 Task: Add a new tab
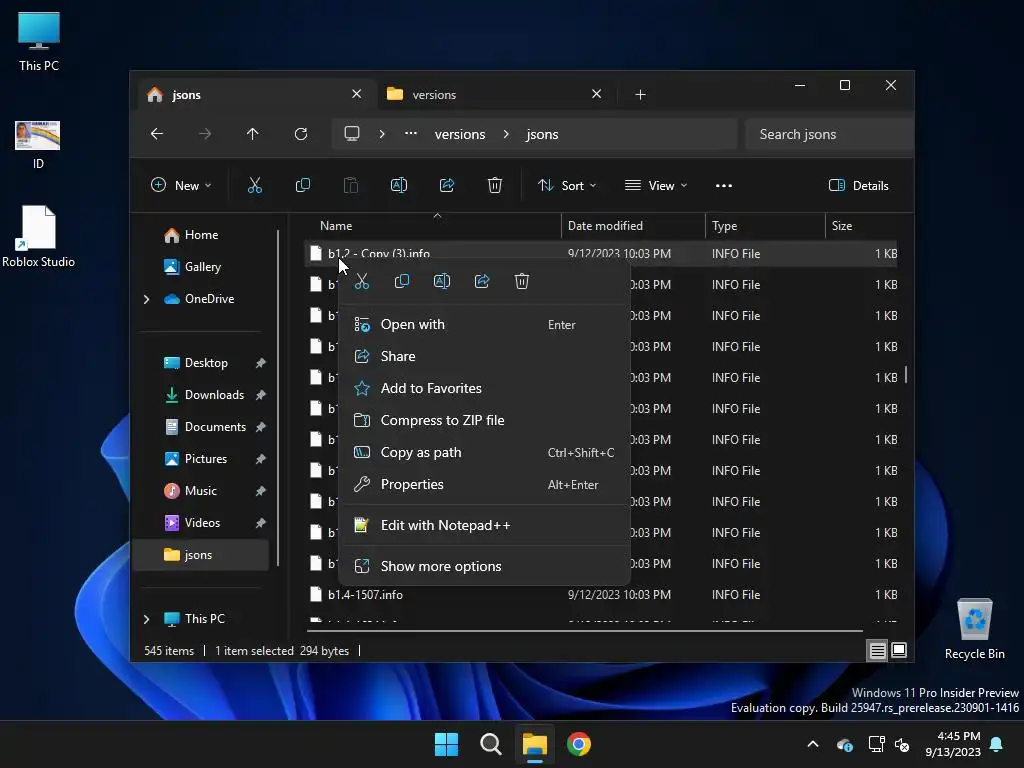point(641,95)
